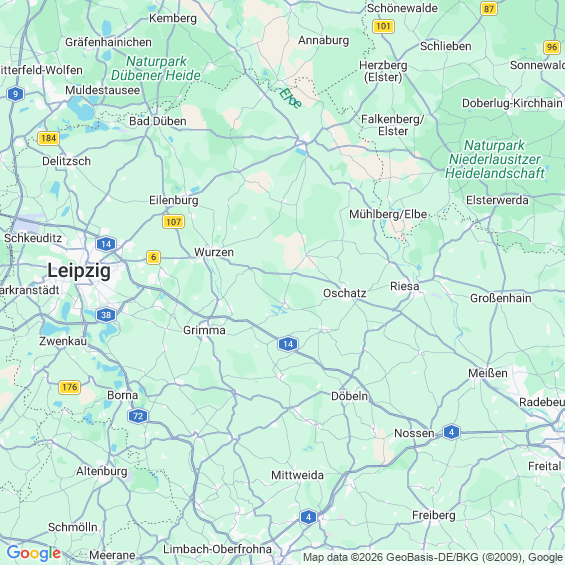This screenshot has height=565, width=565.
Task: Select the Meißen town label
Action: click(x=488, y=373)
